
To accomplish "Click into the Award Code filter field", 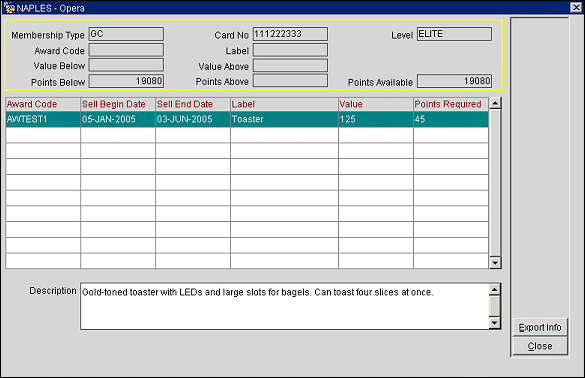I will (x=126, y=50).
